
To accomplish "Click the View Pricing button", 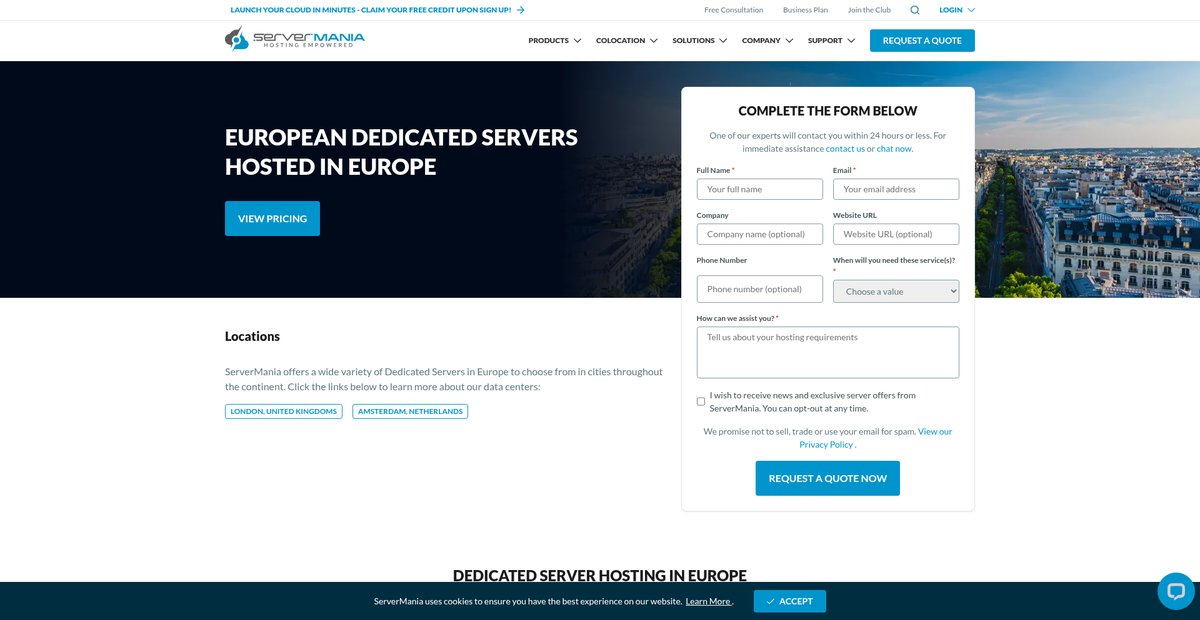I will tap(272, 218).
